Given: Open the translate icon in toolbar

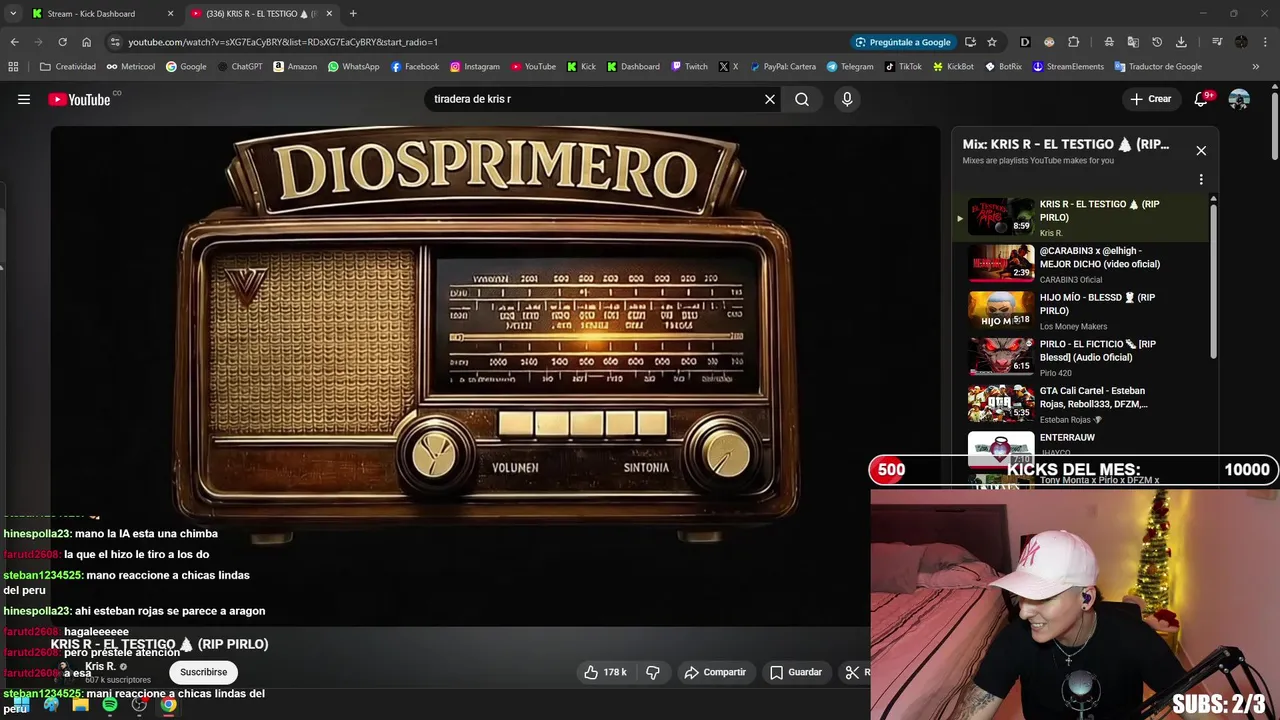Looking at the screenshot, I should tap(1133, 42).
